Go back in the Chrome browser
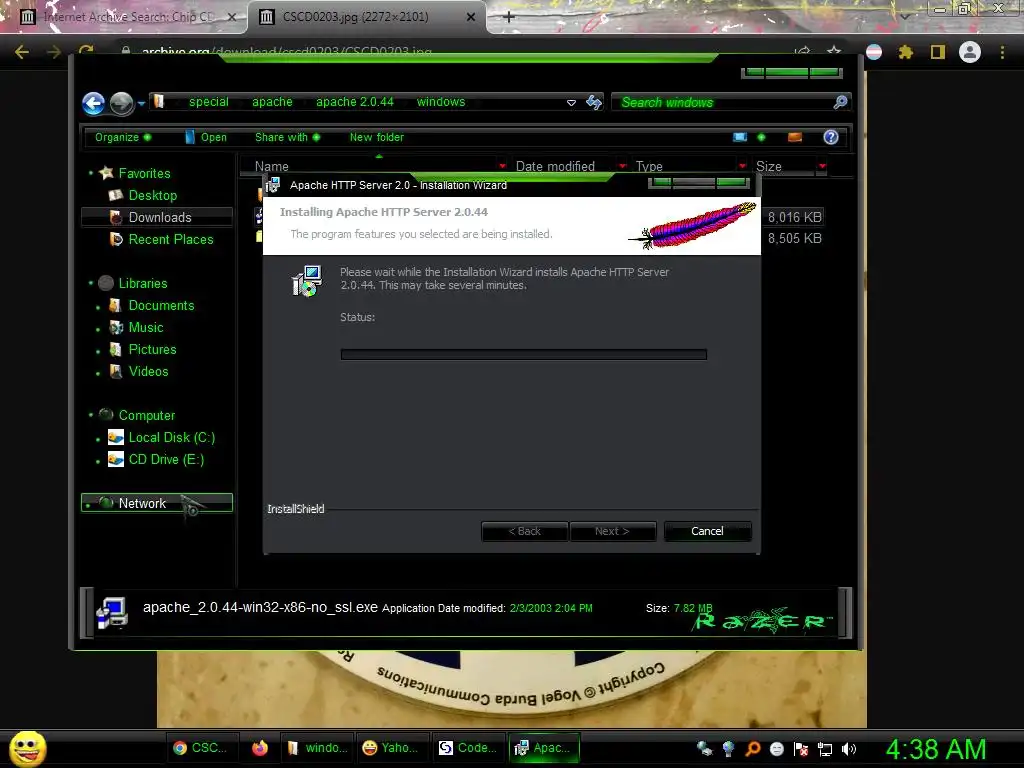Screen dimensions: 1024x768 pos(22,52)
